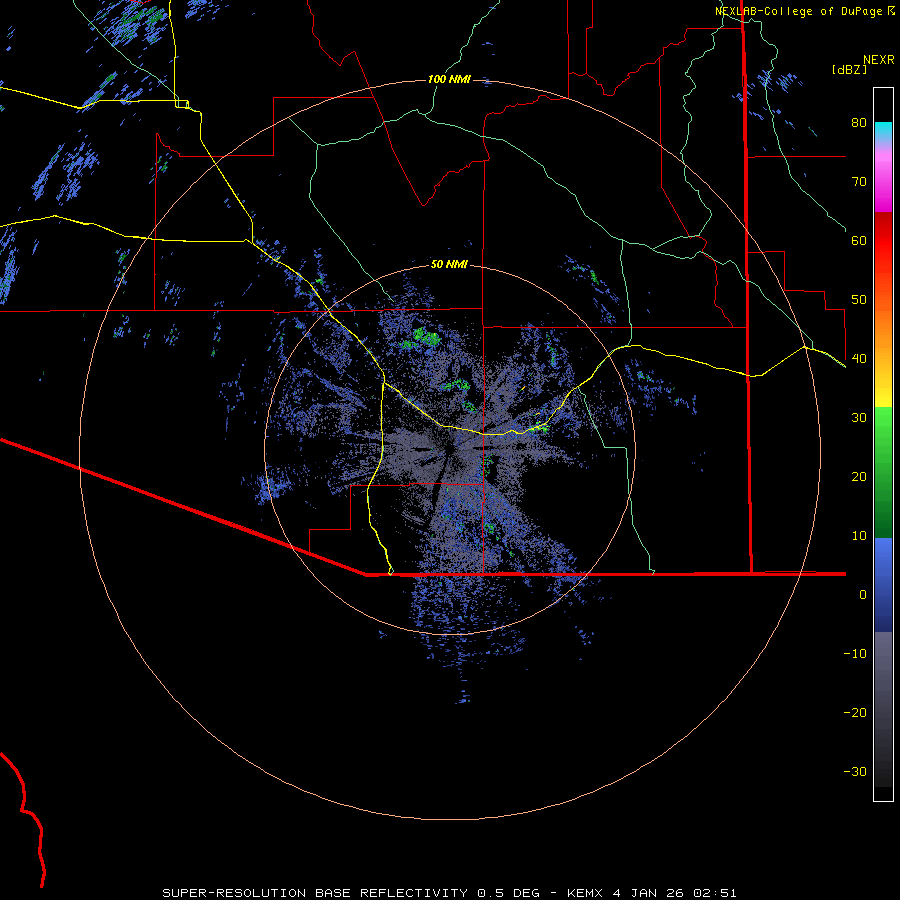Click the -20 value on the dBZ scale
Screen dimensions: 900x900
click(855, 713)
